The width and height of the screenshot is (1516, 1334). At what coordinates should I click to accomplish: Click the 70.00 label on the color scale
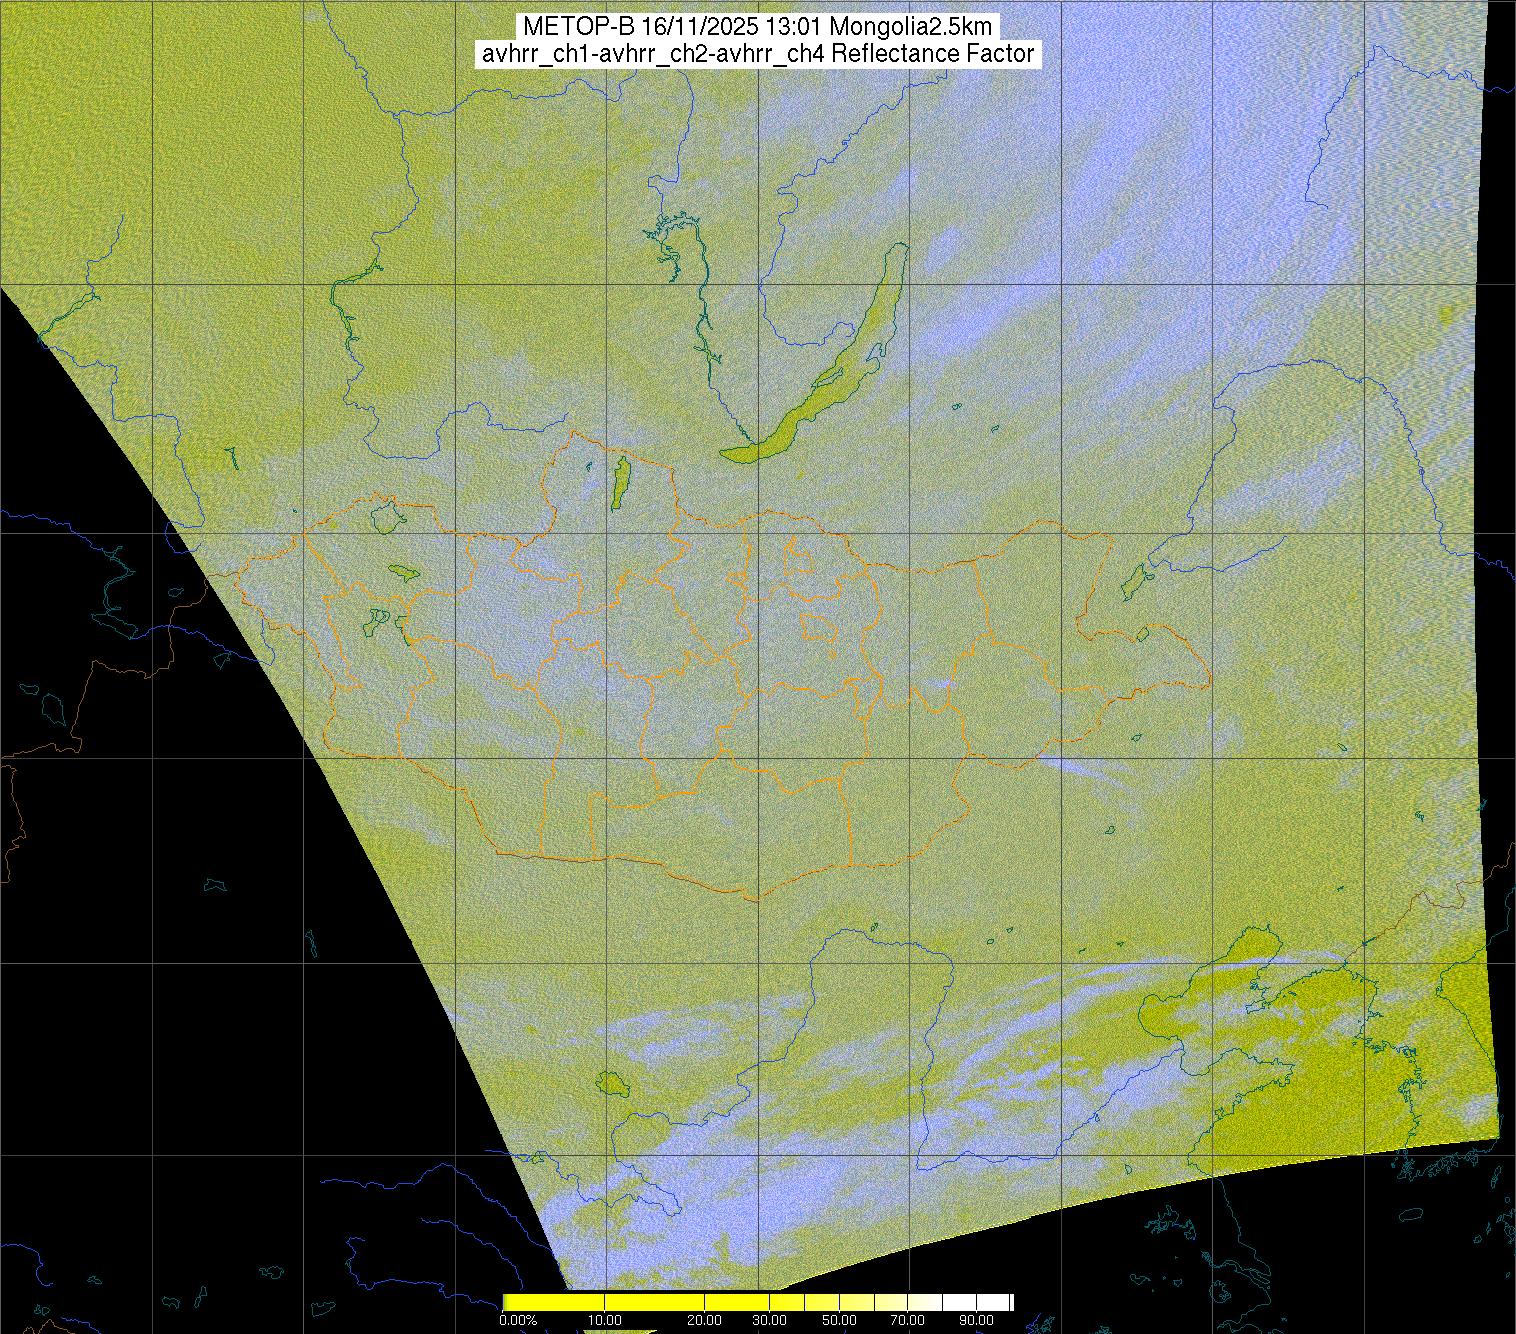(x=910, y=1320)
